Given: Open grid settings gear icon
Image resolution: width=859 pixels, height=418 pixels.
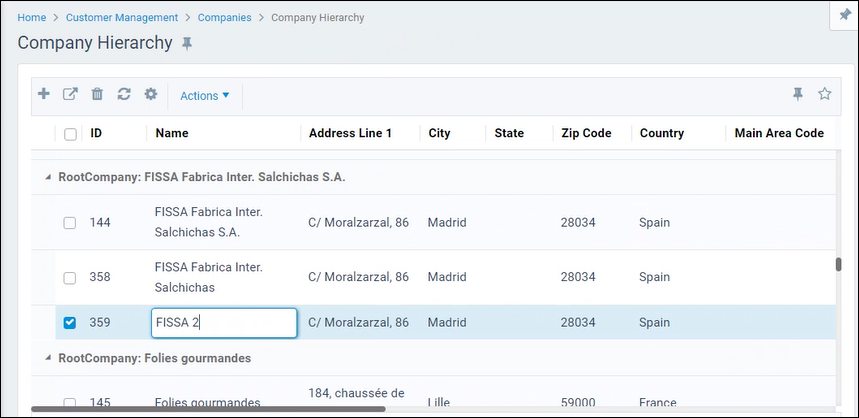Looking at the screenshot, I should pos(151,94).
